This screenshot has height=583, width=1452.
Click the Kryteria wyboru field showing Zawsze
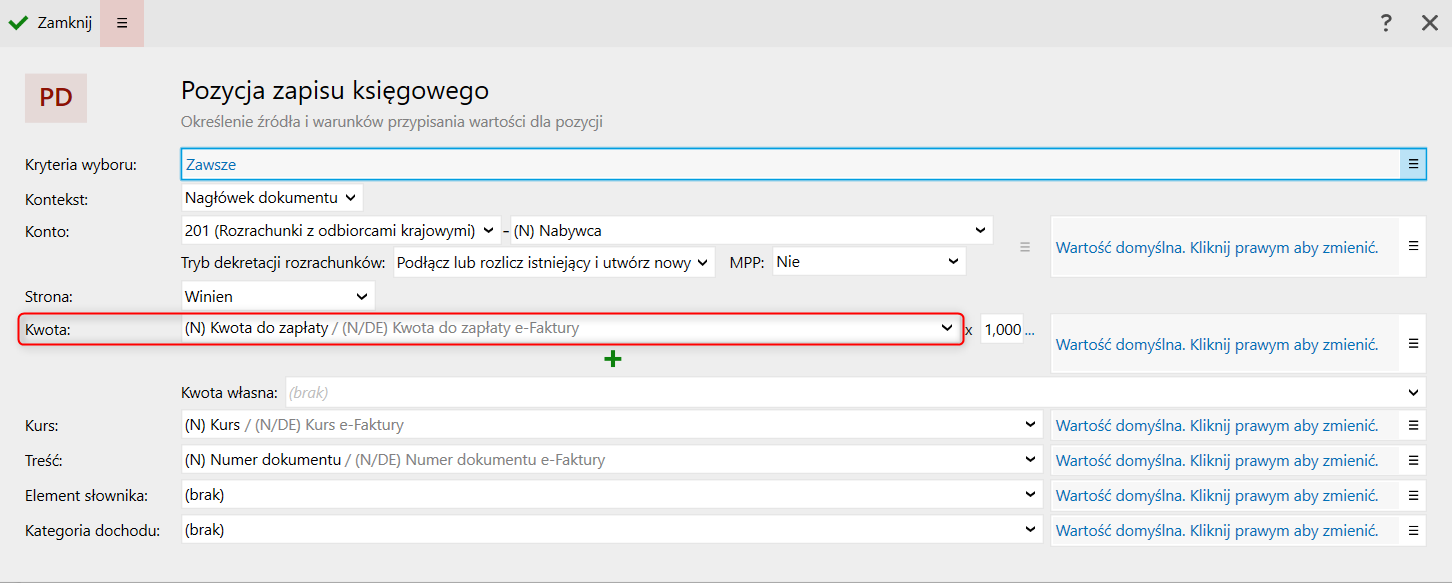pyautogui.click(x=791, y=164)
